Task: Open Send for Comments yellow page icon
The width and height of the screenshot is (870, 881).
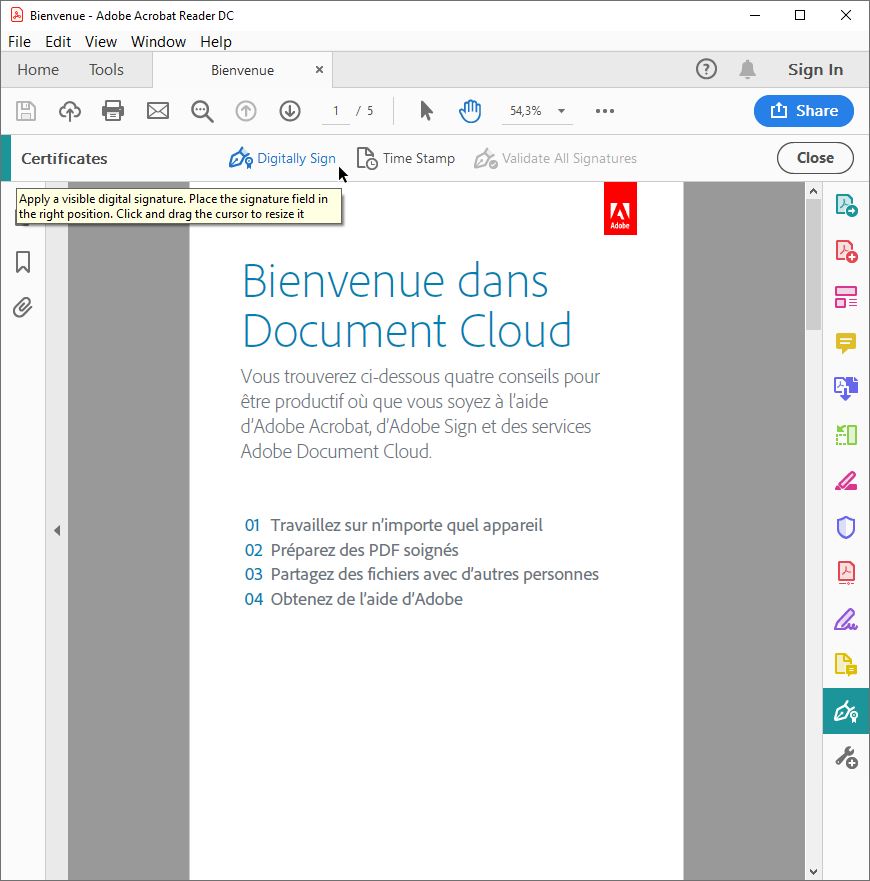Action: click(x=846, y=665)
